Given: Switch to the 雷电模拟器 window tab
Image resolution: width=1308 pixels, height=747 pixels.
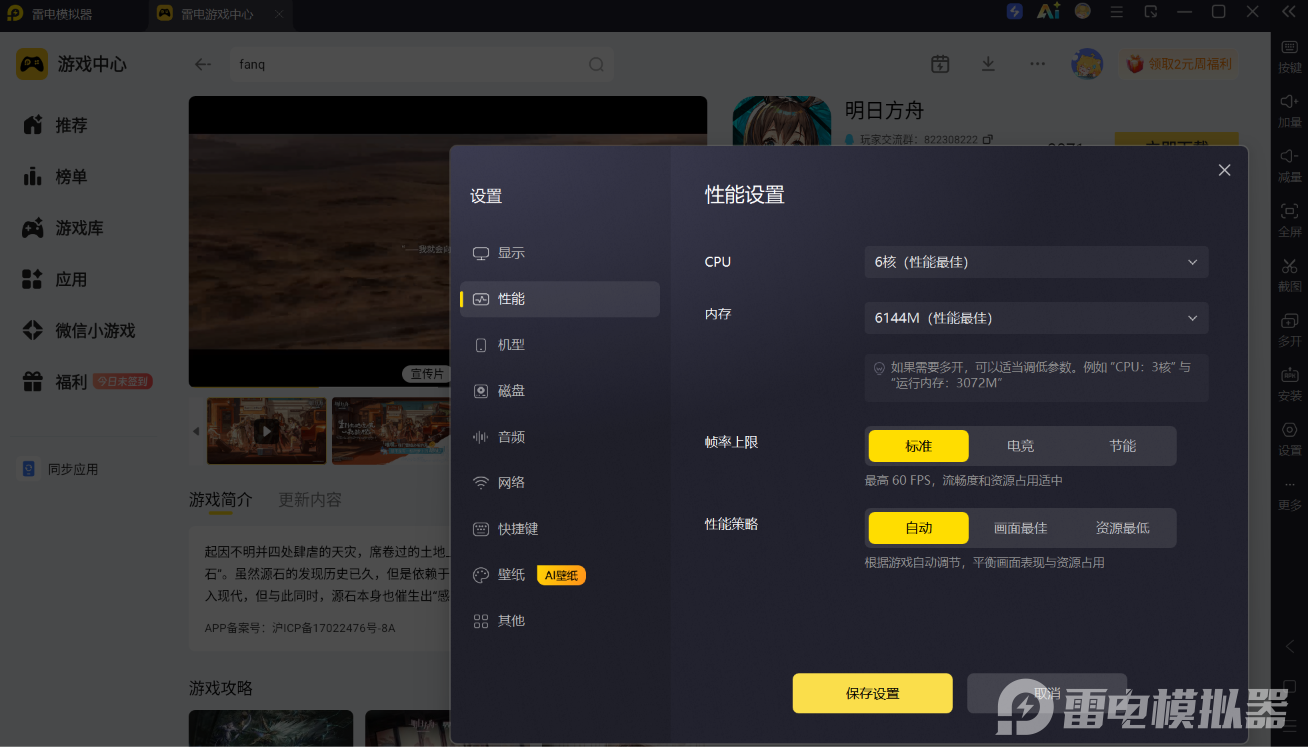Looking at the screenshot, I should [x=74, y=15].
